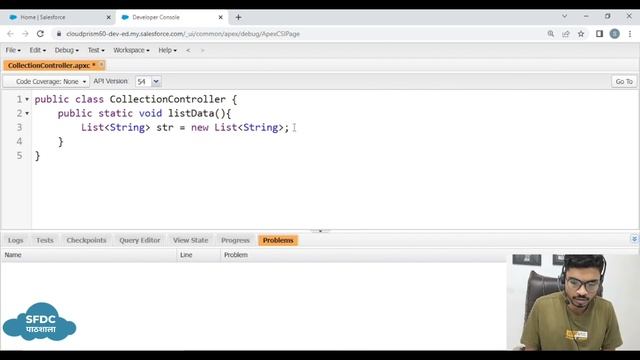Viewport: 640px width, 360px height.
Task: Go forward using the browser forward arrow
Action: coord(25,34)
